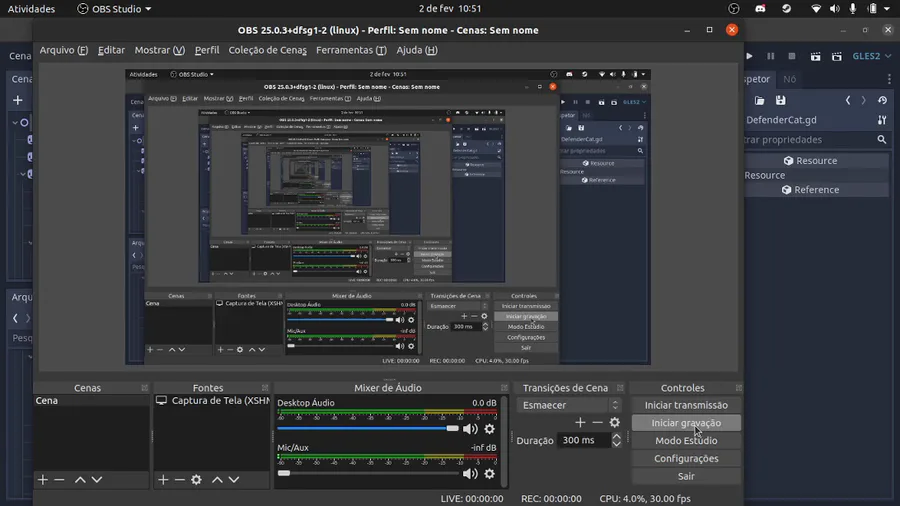Screen dimensions: 900x506
Task: Play the edited scene in Godot
Action: coord(815,56)
